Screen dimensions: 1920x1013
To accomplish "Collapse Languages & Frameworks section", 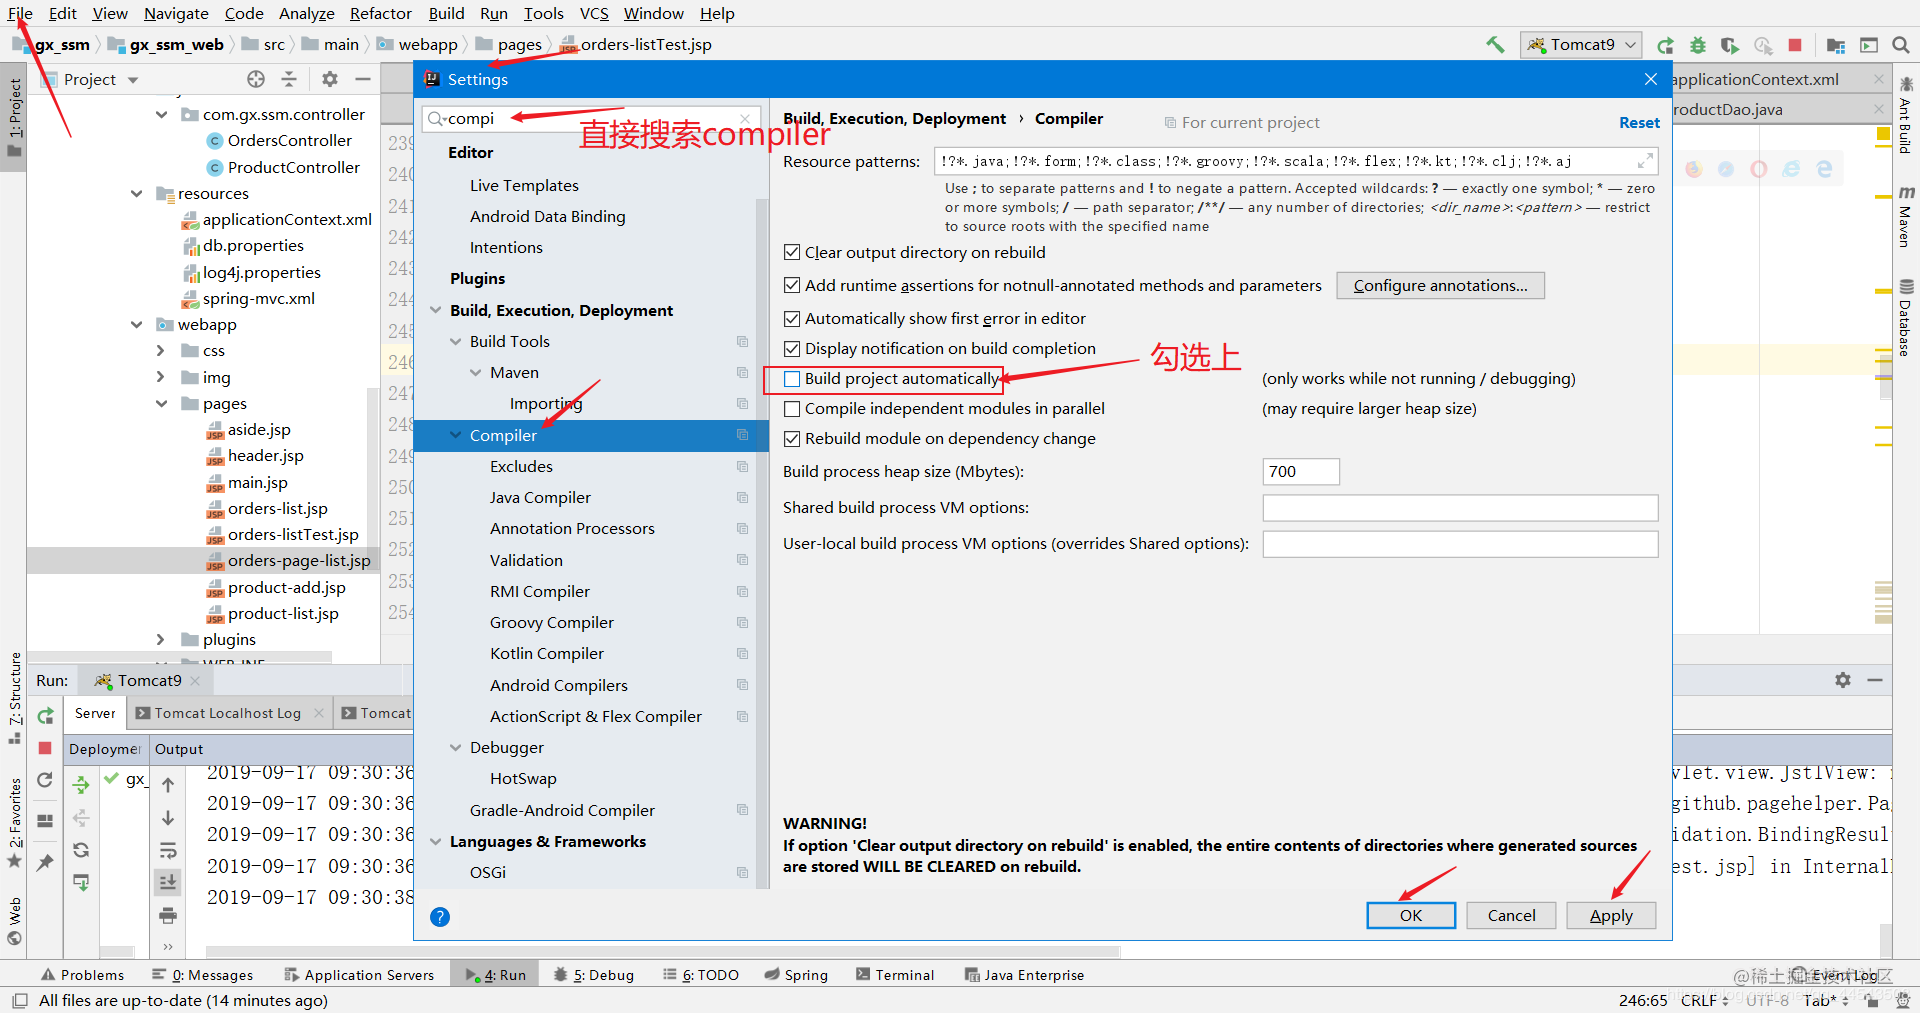I will 436,842.
